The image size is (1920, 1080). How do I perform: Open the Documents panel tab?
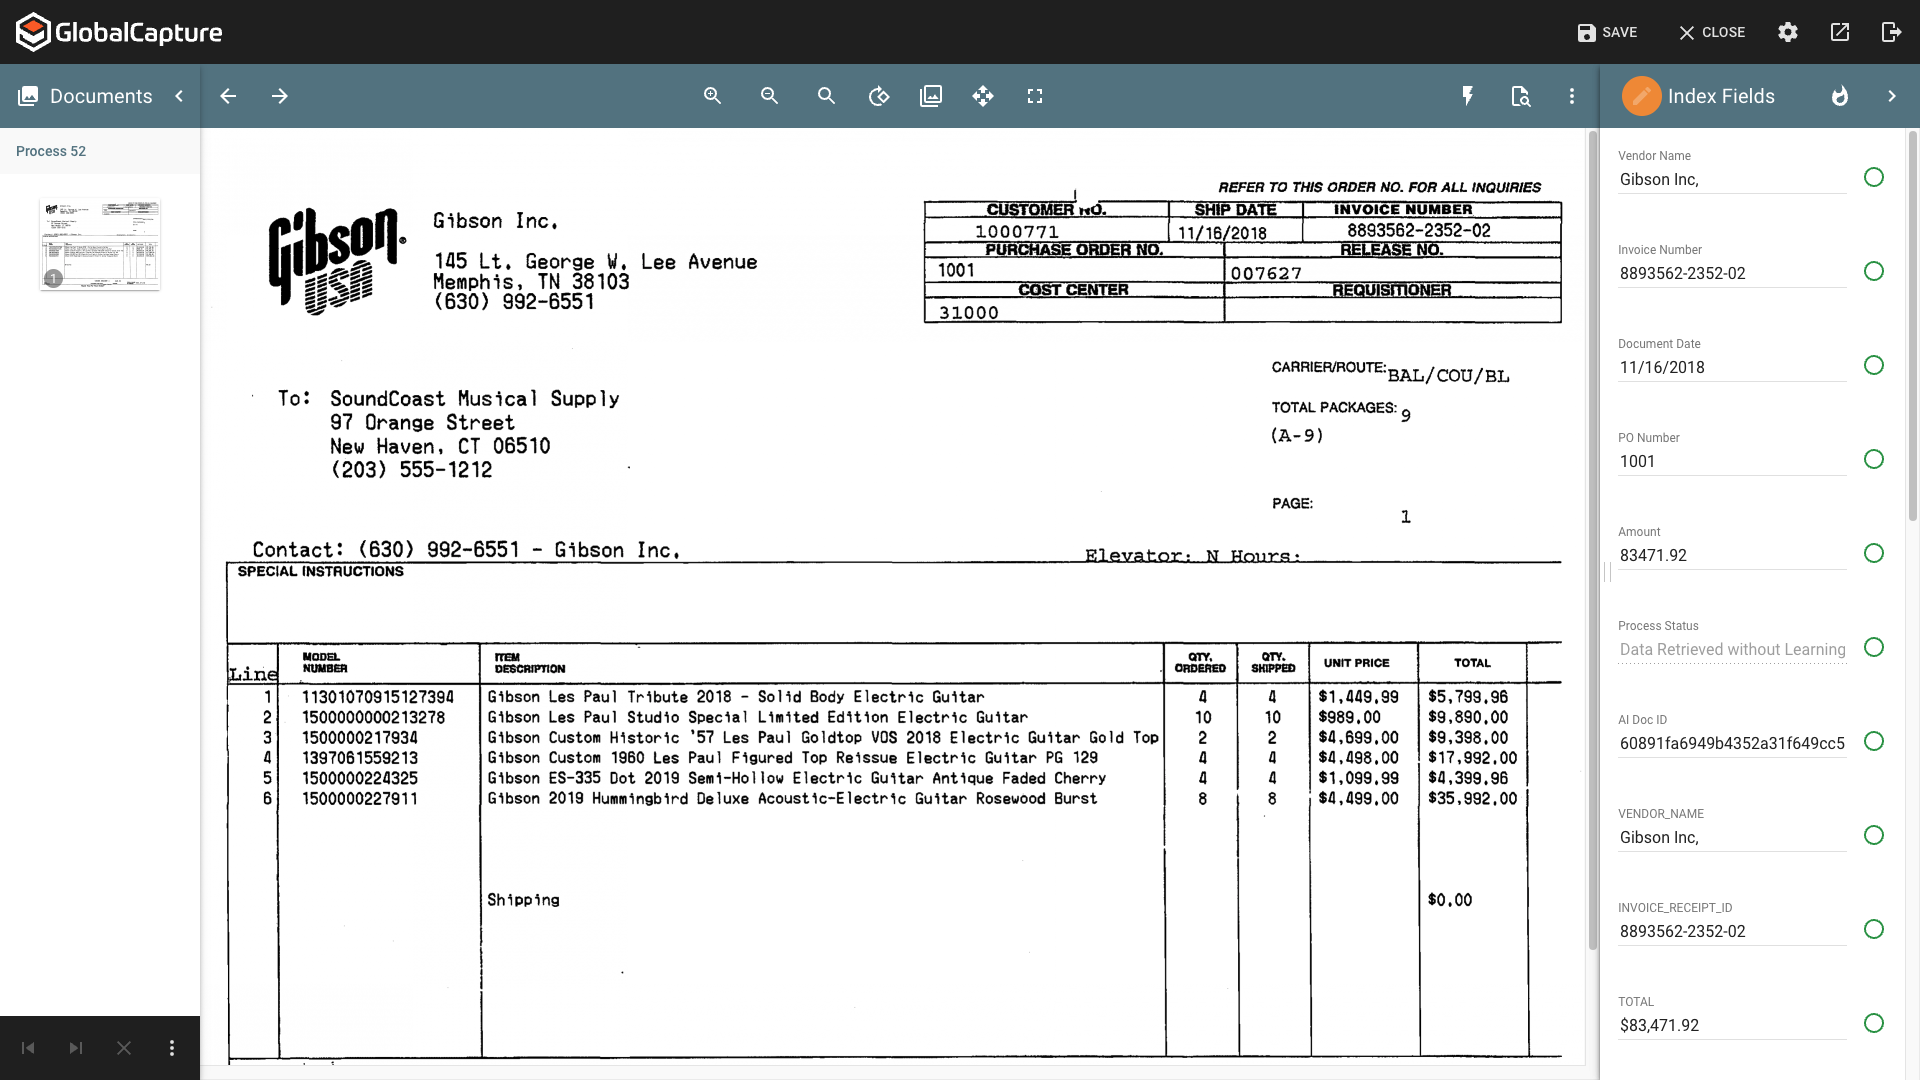[86, 96]
